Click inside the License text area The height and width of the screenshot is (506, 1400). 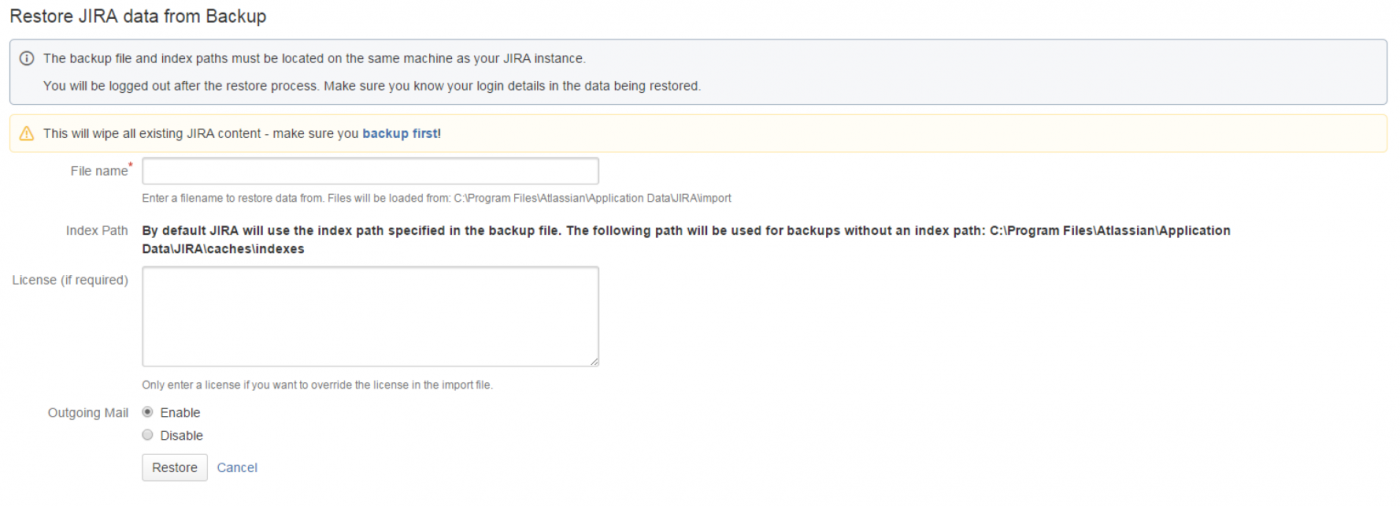pyautogui.click(x=370, y=316)
